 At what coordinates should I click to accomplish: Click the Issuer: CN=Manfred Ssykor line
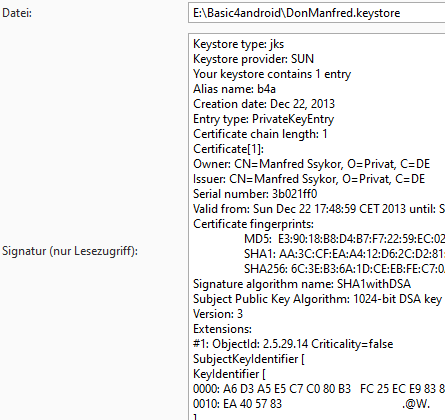(x=309, y=179)
